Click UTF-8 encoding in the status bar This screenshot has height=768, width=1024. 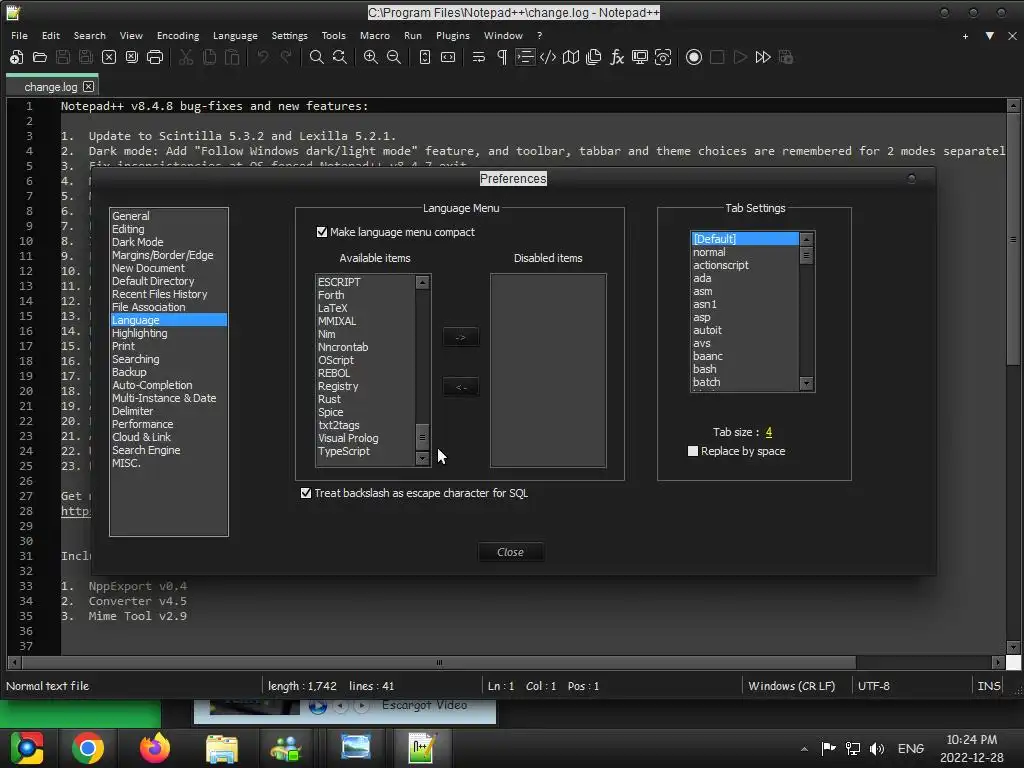pyautogui.click(x=874, y=686)
